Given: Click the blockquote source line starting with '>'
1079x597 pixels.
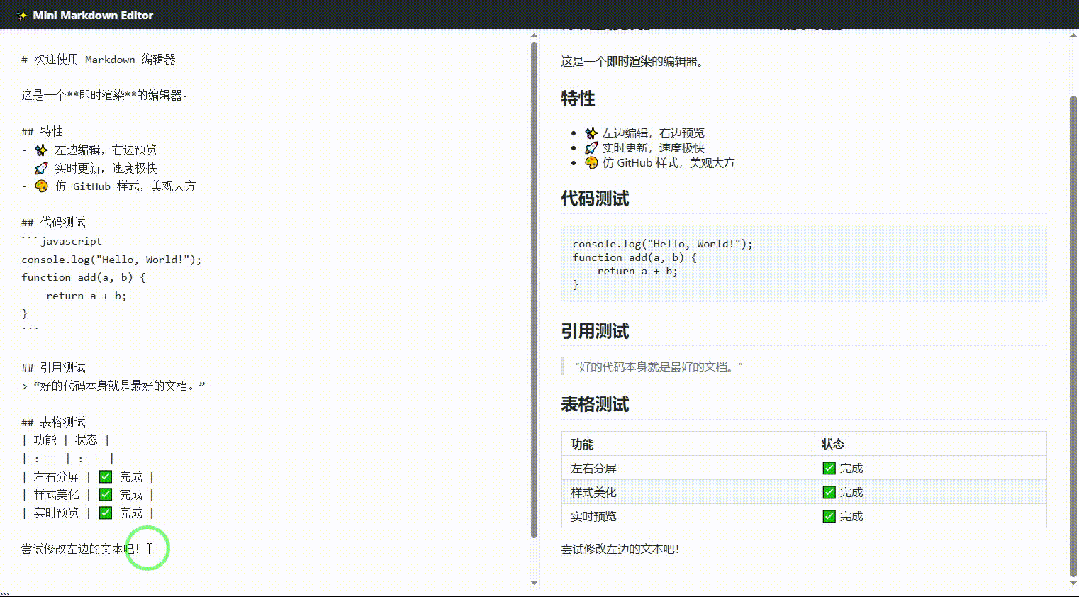Looking at the screenshot, I should click(114, 386).
